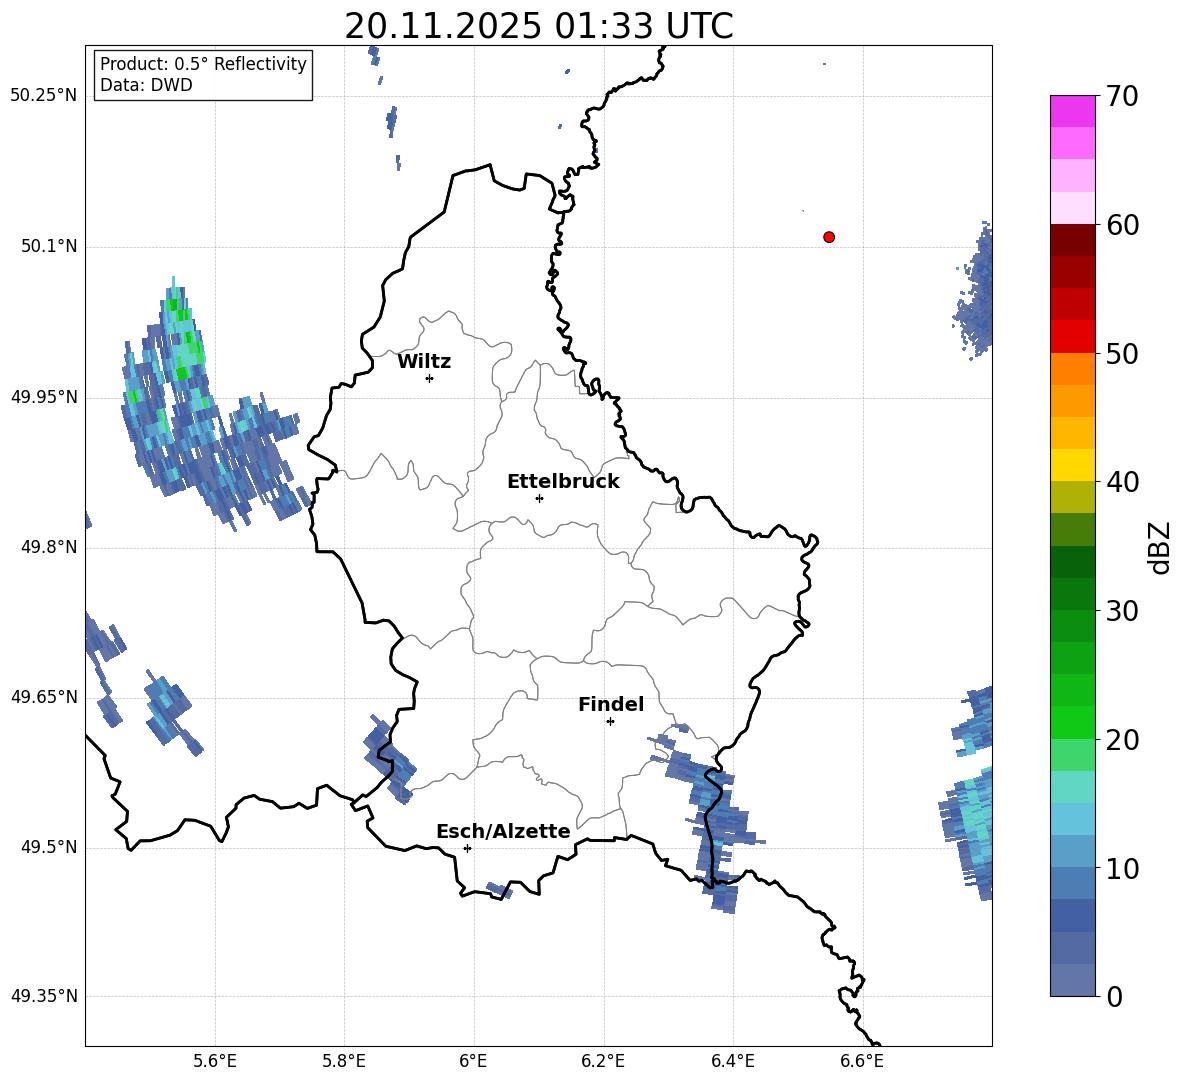The image size is (1184, 1081).
Task: Click the 70 tick on the colorbar
Action: (x=1122, y=96)
